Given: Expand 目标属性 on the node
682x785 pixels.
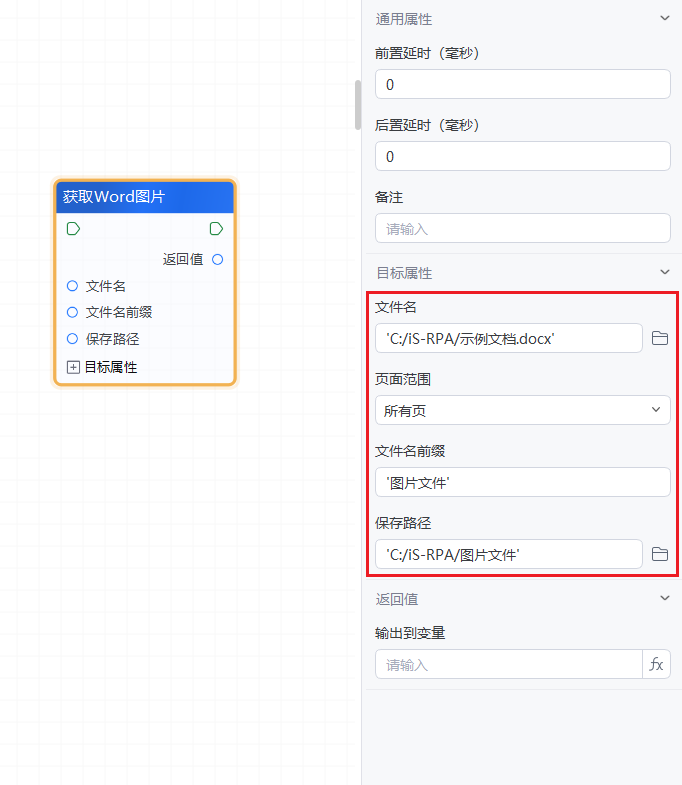Looking at the screenshot, I should pyautogui.click(x=73, y=367).
